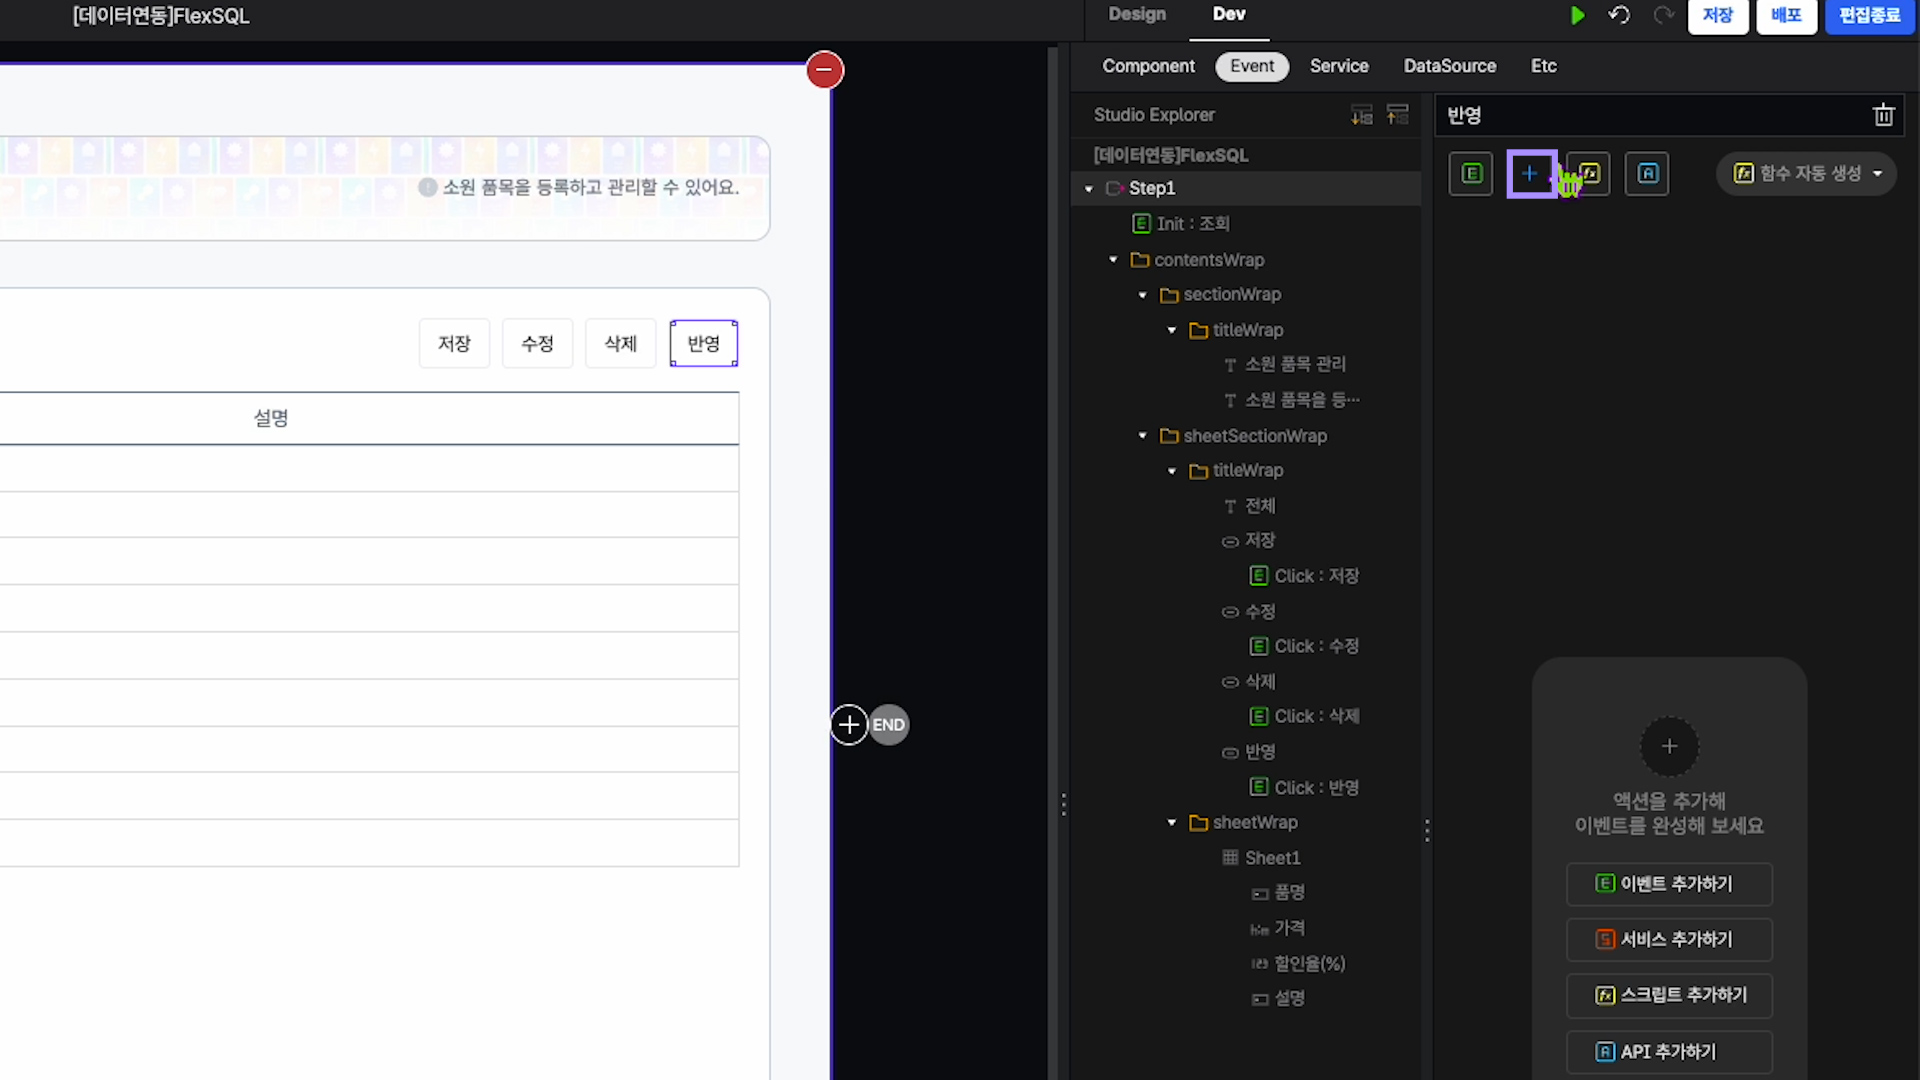Viewport: 1920px width, 1080px height.
Task: Click the blue A API action icon
Action: 1647,174
